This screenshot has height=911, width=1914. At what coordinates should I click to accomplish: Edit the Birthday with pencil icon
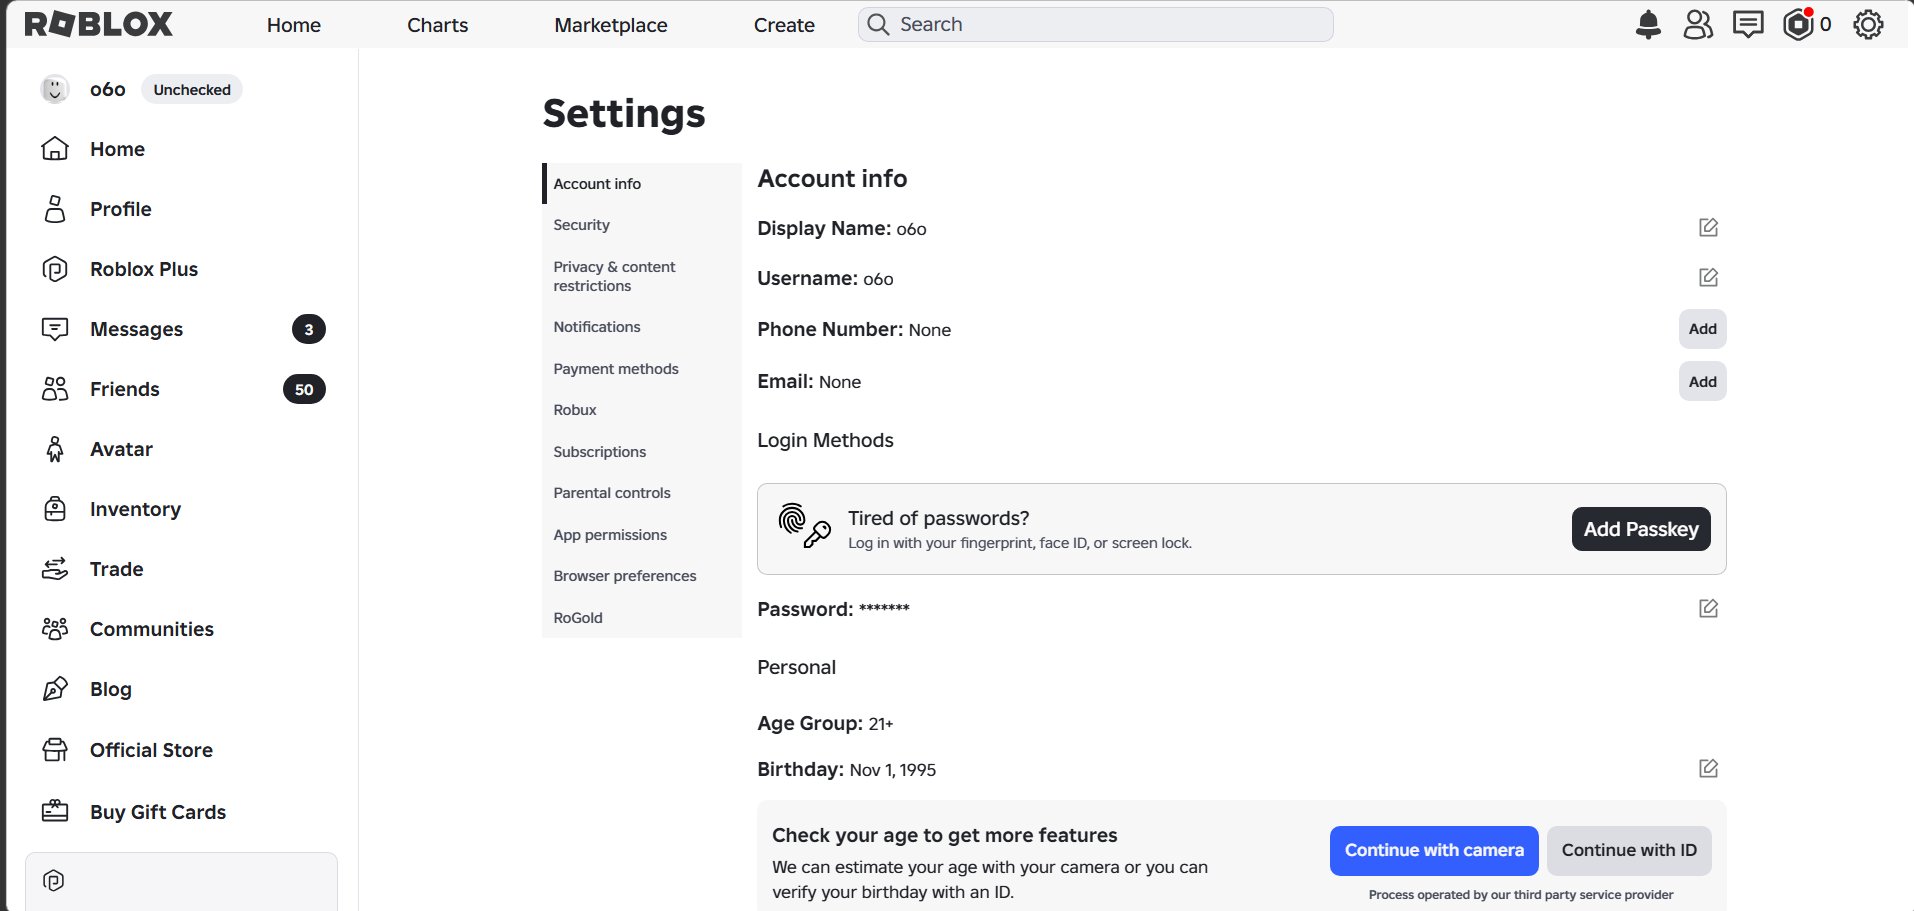coord(1708,768)
